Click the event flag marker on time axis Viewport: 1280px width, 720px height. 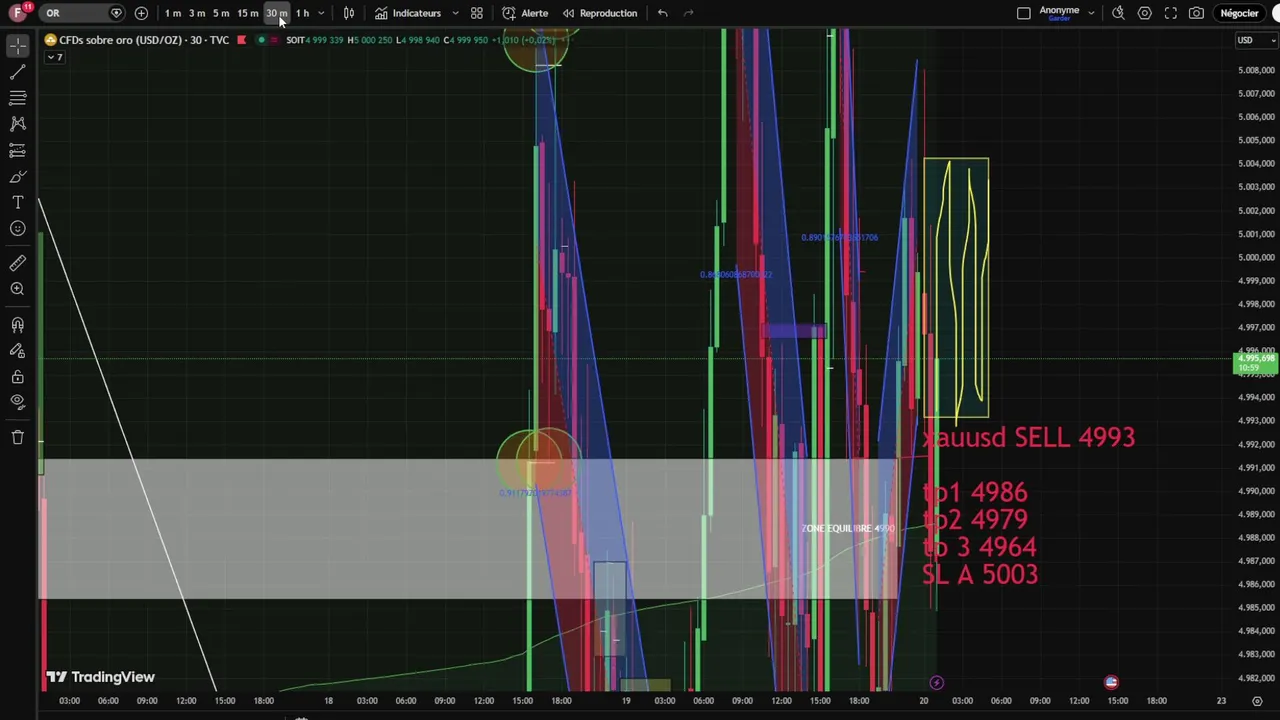(1111, 682)
